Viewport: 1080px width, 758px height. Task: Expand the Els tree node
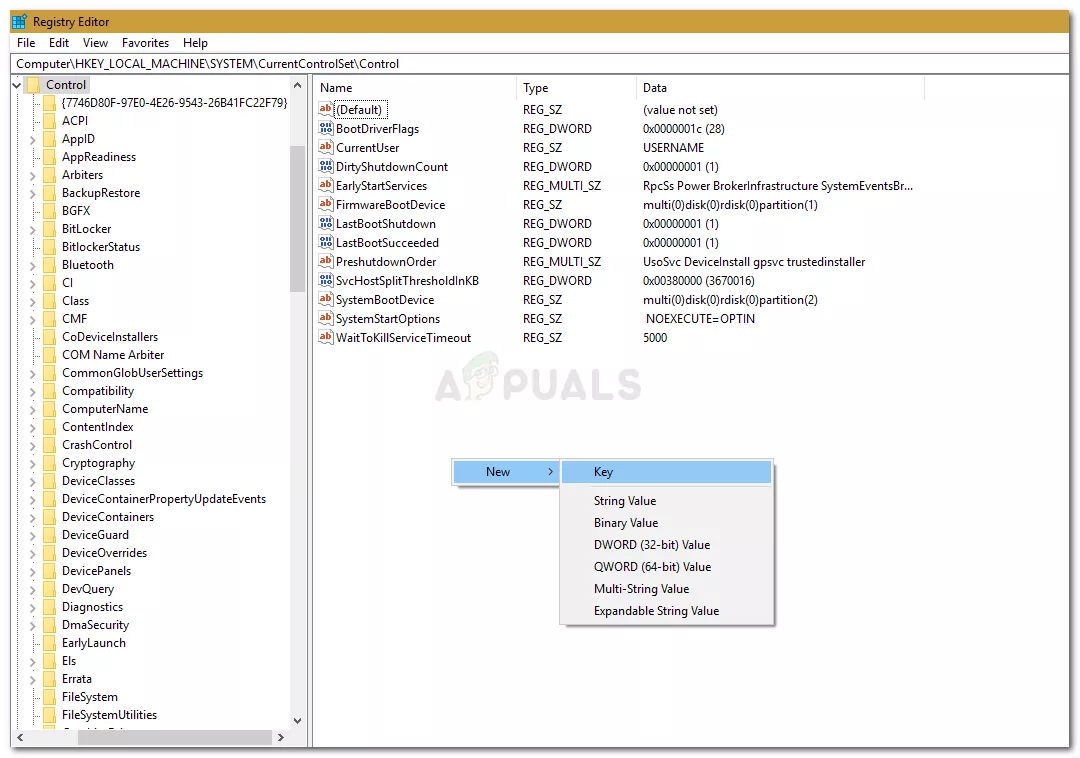click(32, 661)
